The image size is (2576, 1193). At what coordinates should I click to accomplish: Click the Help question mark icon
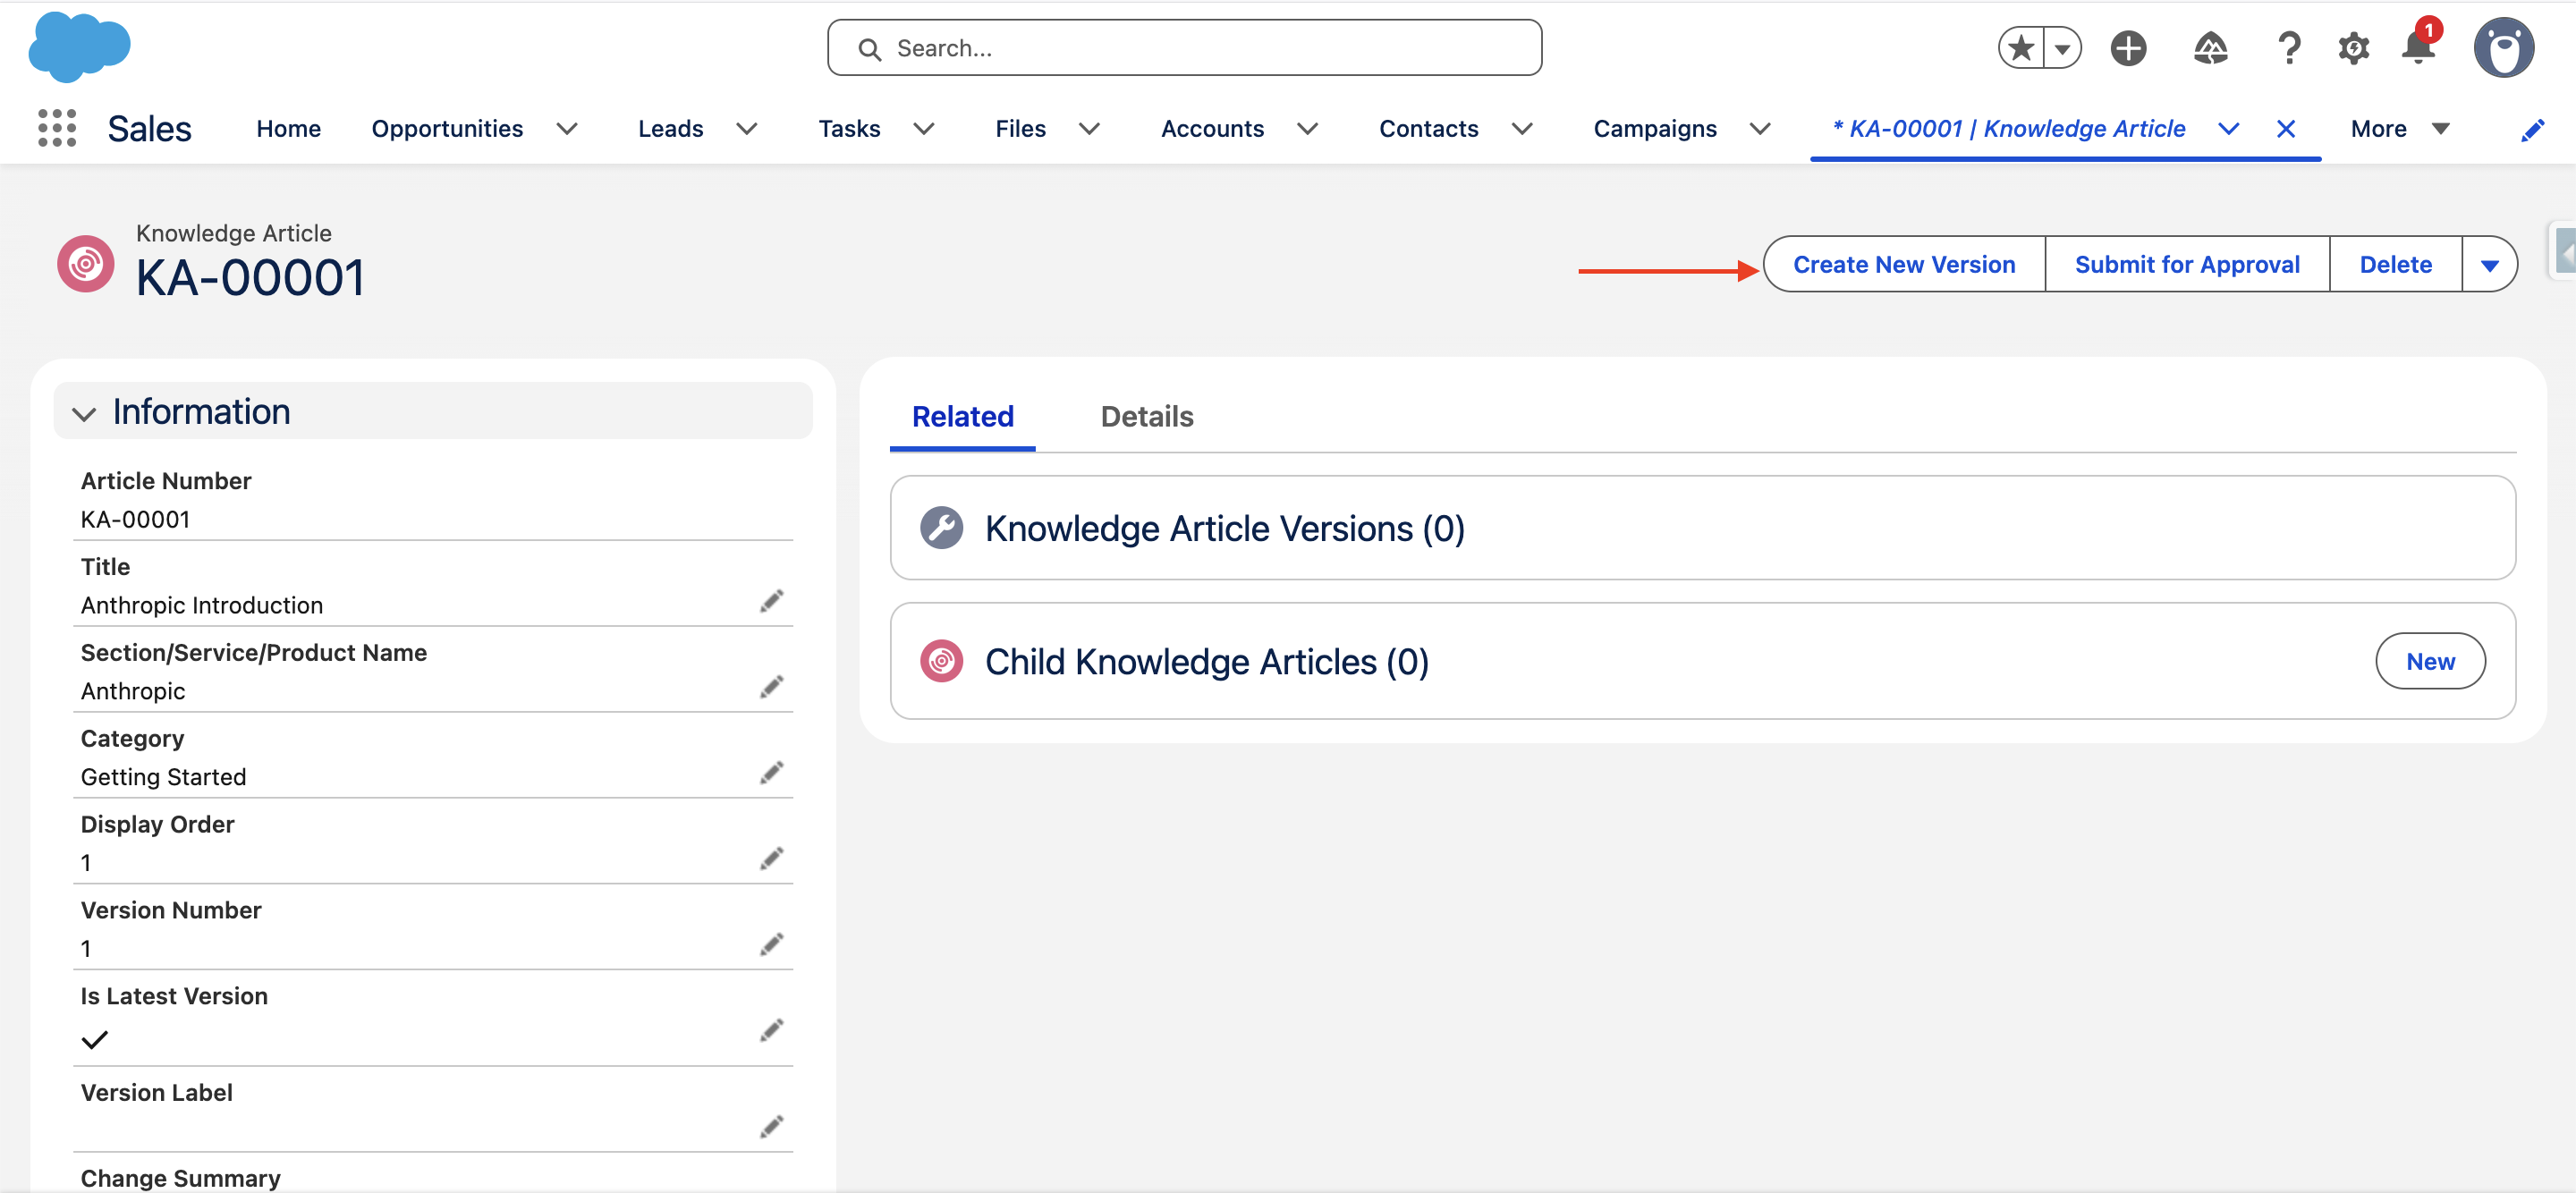(x=2288, y=48)
